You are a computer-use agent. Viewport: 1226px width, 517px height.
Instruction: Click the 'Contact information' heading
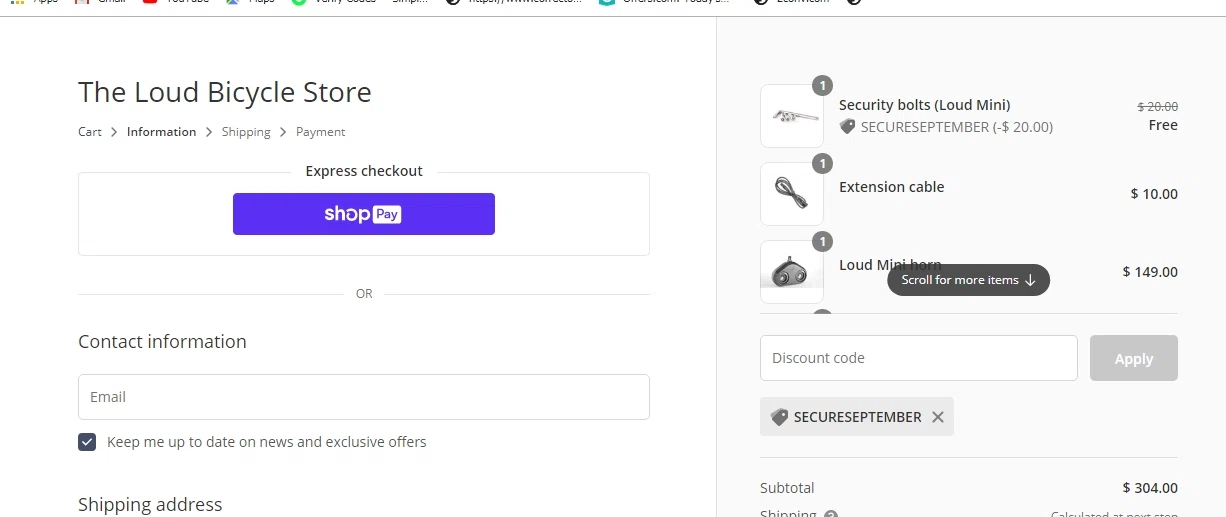point(162,342)
